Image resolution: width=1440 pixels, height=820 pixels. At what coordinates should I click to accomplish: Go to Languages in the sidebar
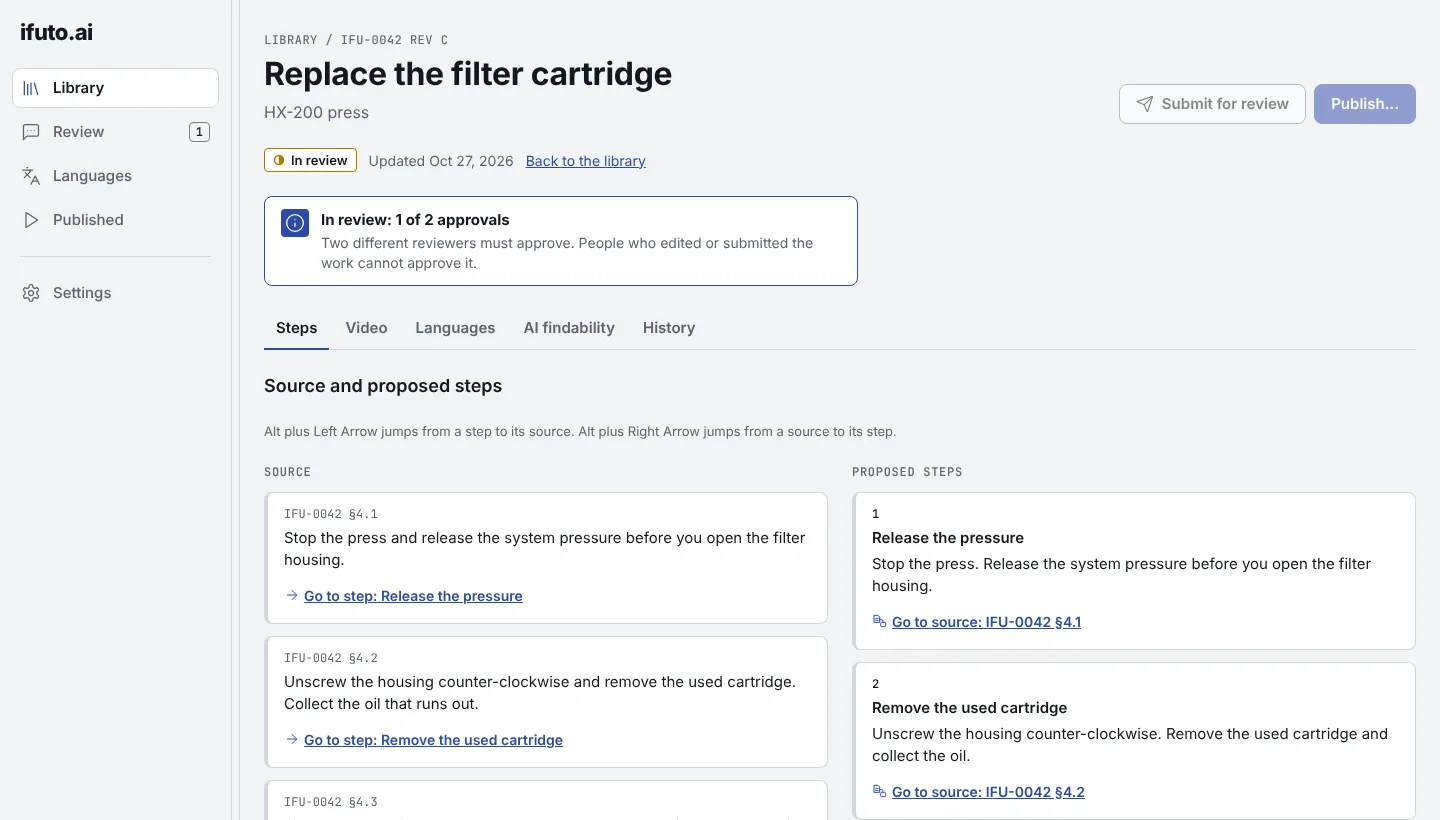(x=115, y=176)
